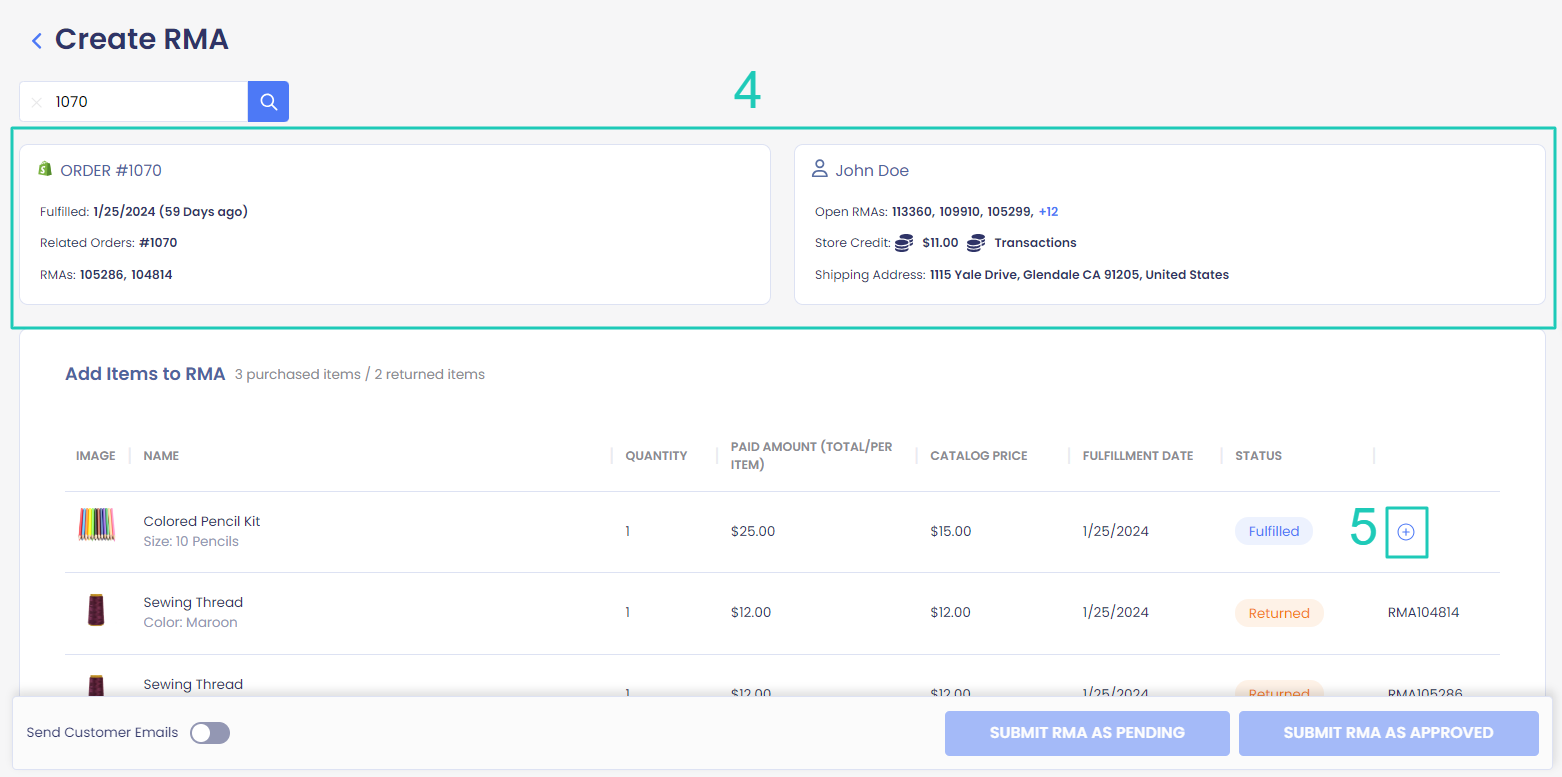Open related order #1070 link
Viewport: 1562px width, 777px height.
[x=158, y=243]
